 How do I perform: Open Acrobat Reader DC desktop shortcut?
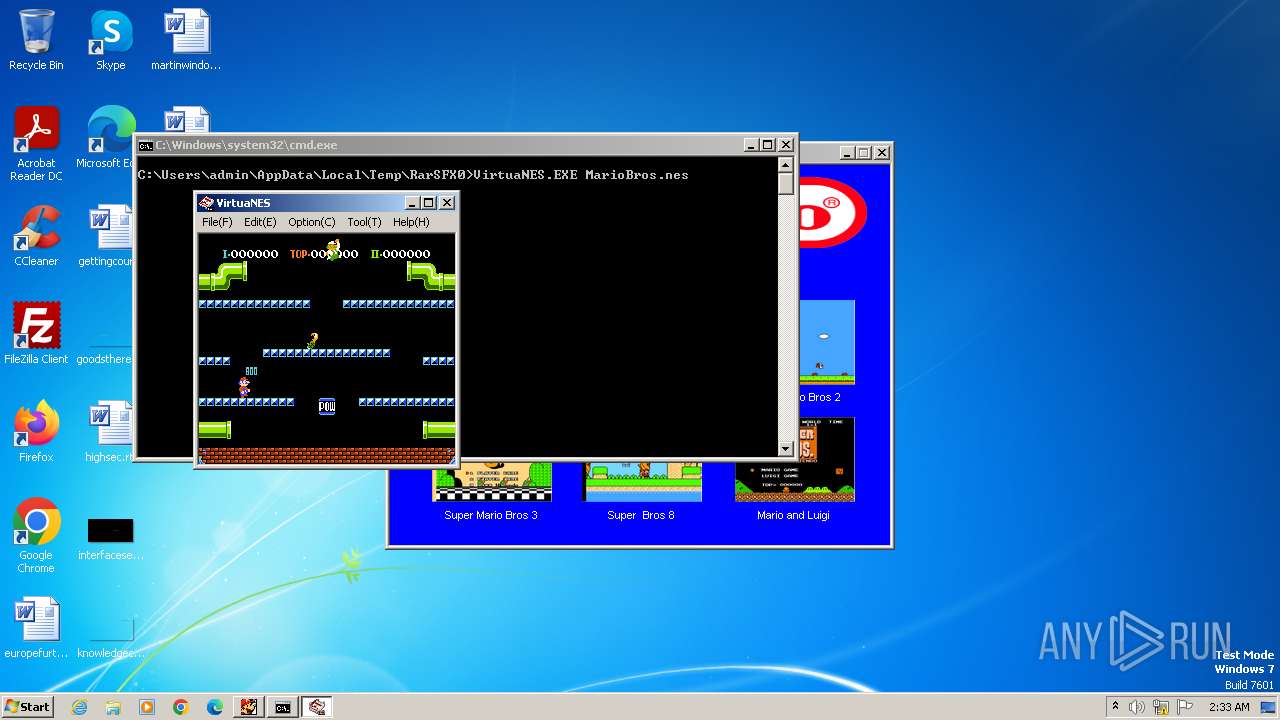pyautogui.click(x=36, y=145)
